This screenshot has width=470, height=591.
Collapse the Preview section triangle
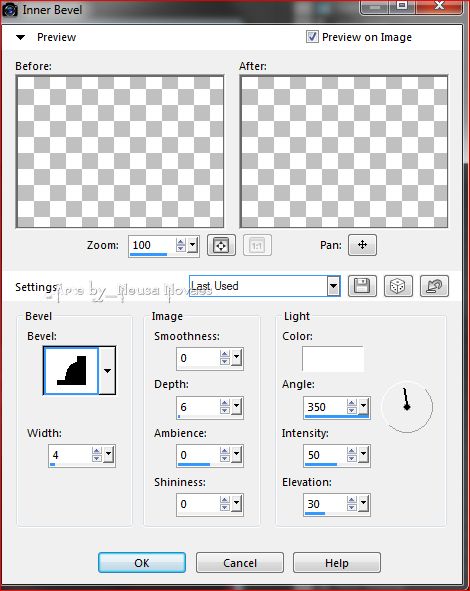(x=20, y=37)
